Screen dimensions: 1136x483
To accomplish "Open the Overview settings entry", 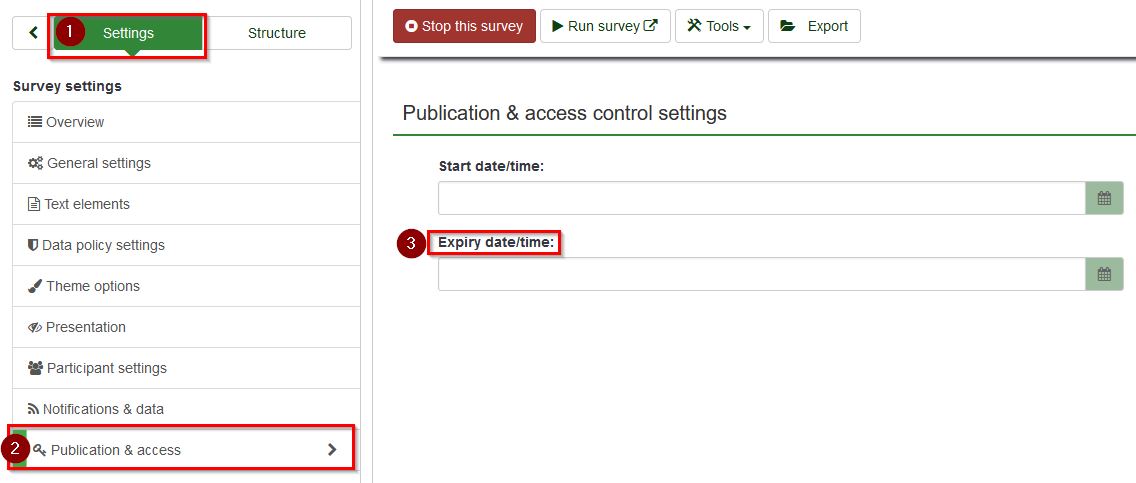I will [x=186, y=122].
